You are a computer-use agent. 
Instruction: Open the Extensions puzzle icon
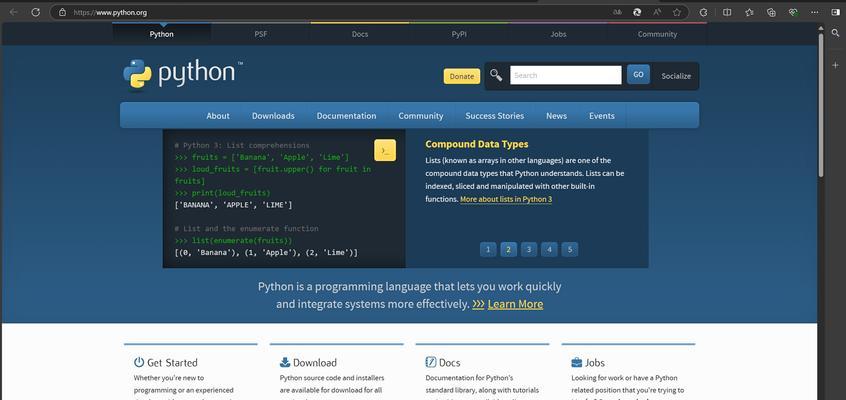pyautogui.click(x=704, y=12)
